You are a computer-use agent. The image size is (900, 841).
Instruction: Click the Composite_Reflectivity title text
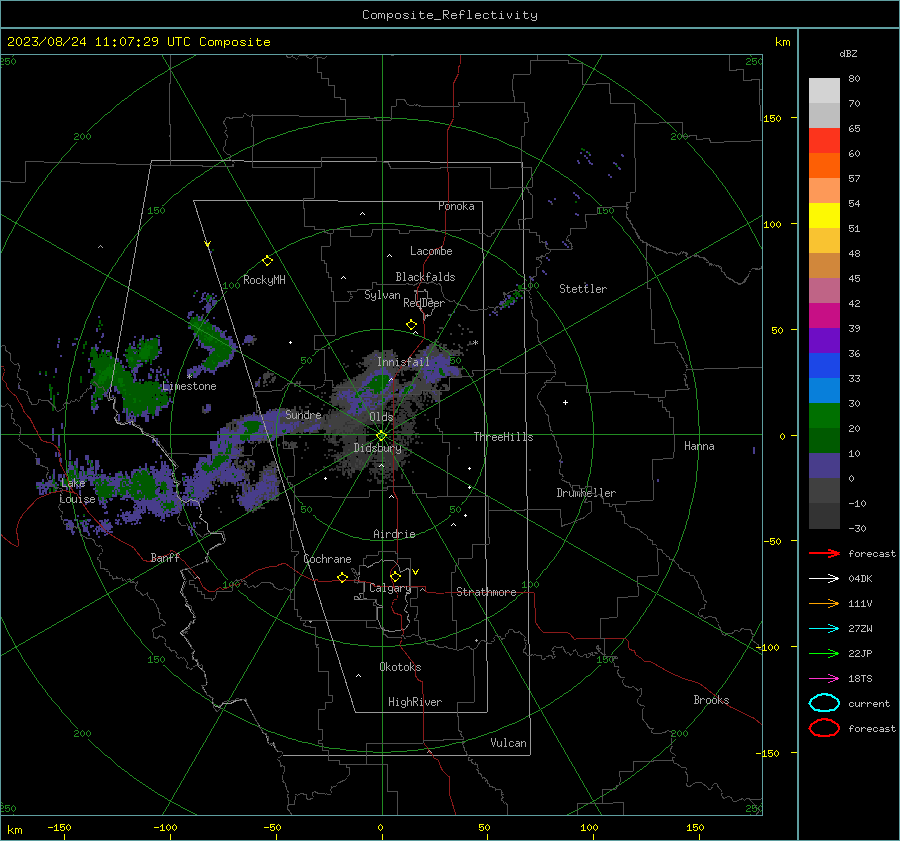coord(449,15)
